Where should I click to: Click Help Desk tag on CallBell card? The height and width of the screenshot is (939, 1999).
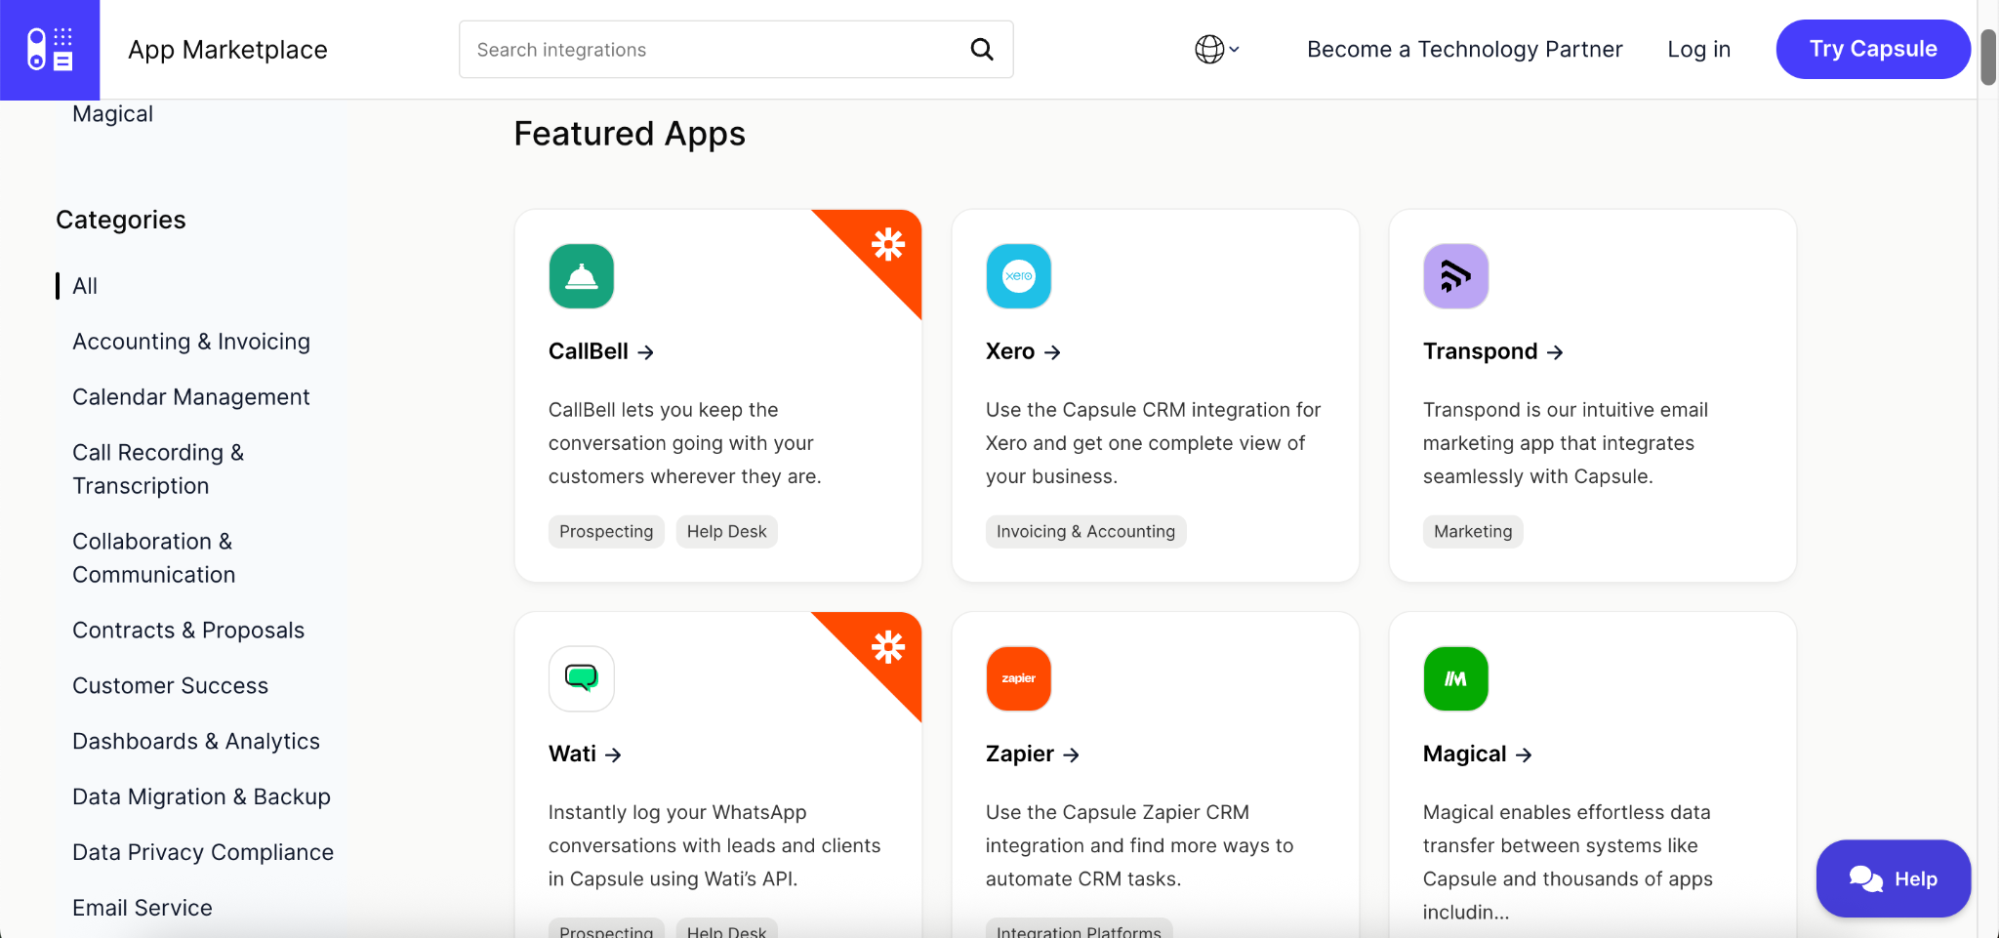point(727,532)
